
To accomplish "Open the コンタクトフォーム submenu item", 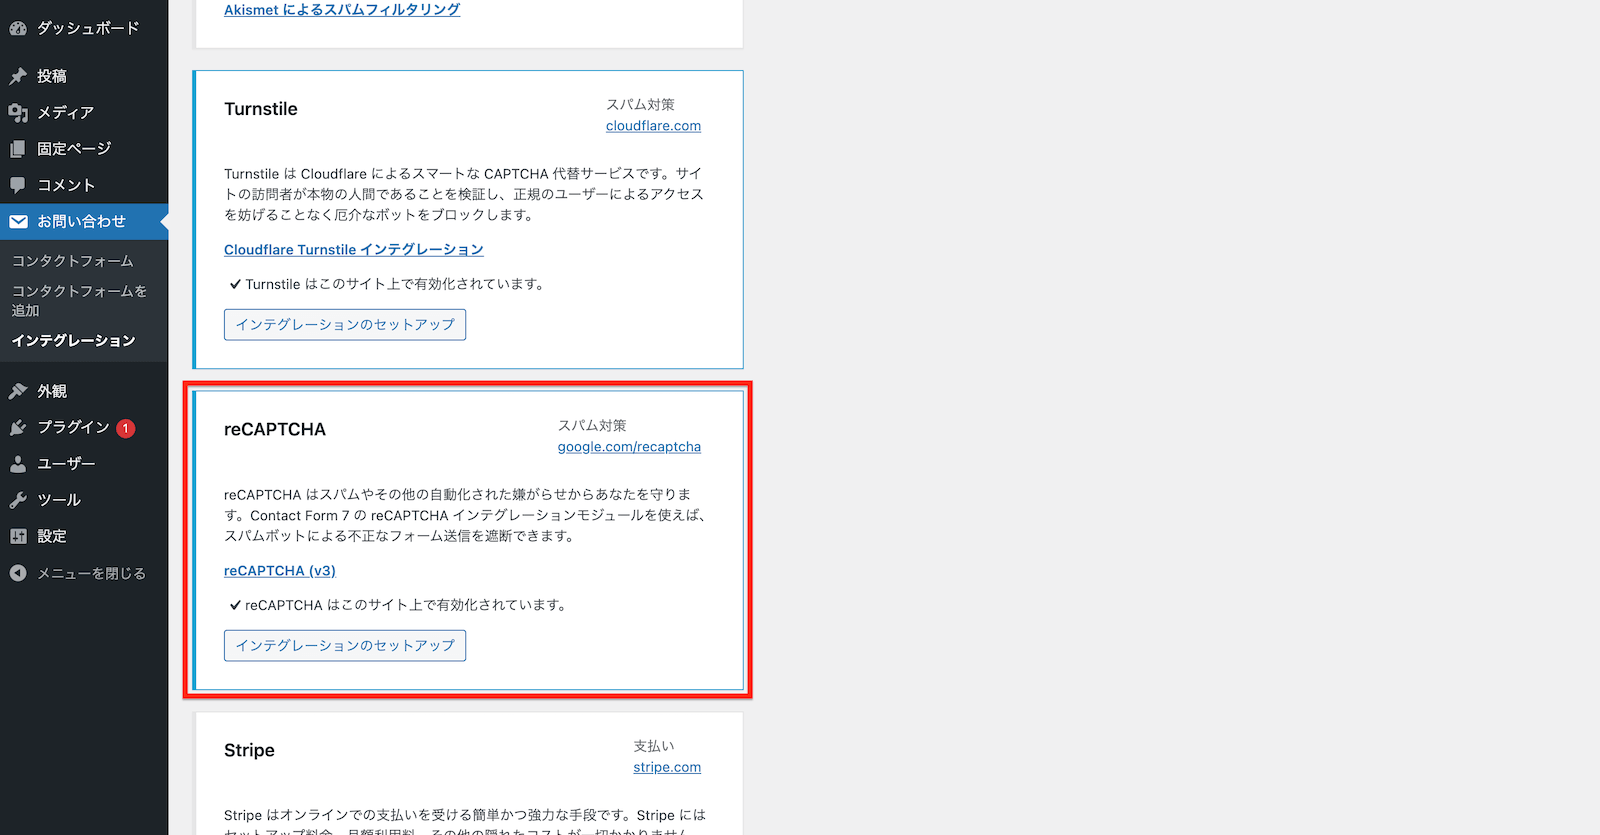I will tap(72, 261).
